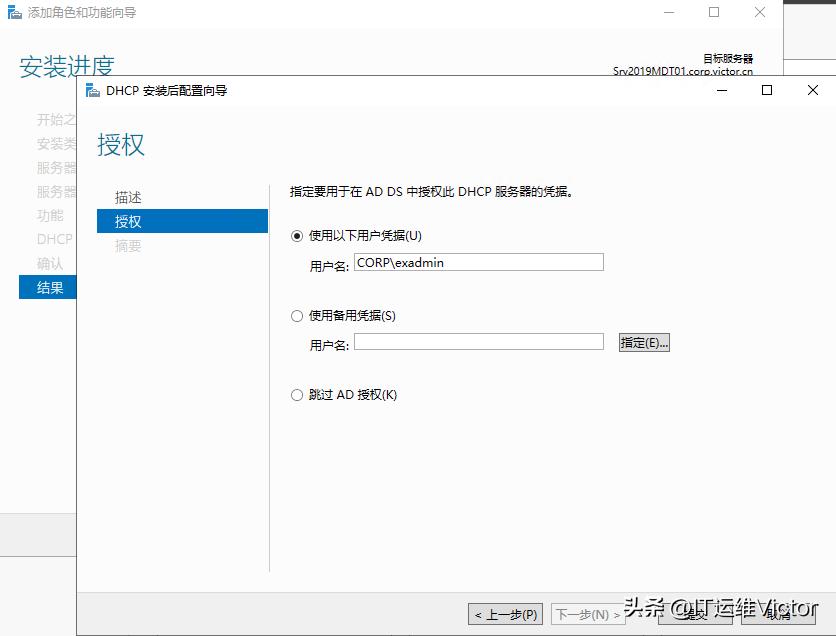The height and width of the screenshot is (636, 836).
Task: Click the Srv2019MDT01.corp.victor.cn target server text
Action: (683, 72)
